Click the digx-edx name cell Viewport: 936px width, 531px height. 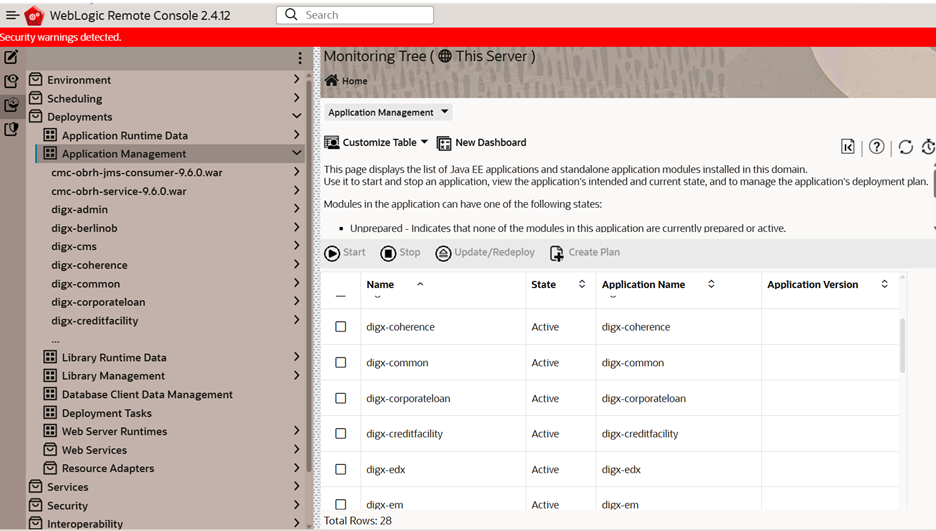click(386, 470)
